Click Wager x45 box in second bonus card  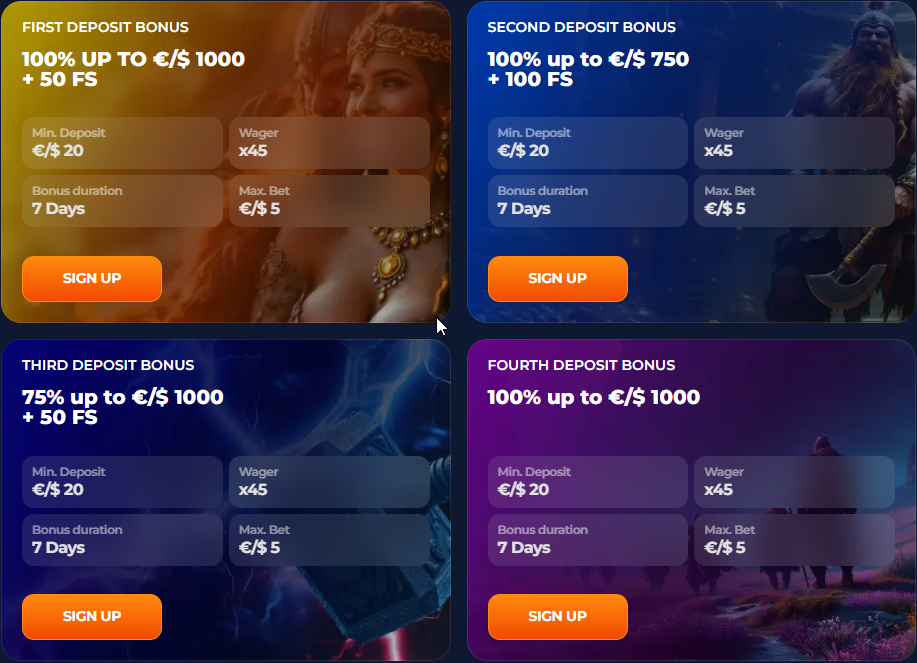point(794,143)
